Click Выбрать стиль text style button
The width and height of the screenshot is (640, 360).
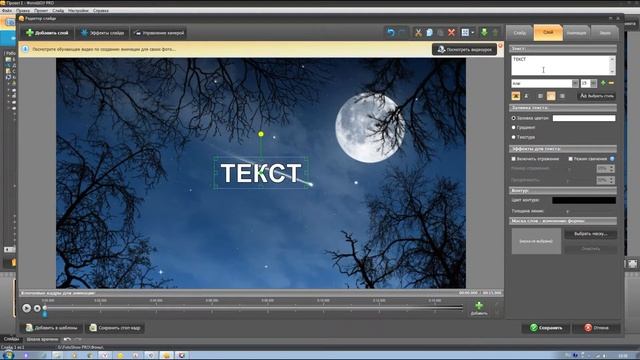597,96
